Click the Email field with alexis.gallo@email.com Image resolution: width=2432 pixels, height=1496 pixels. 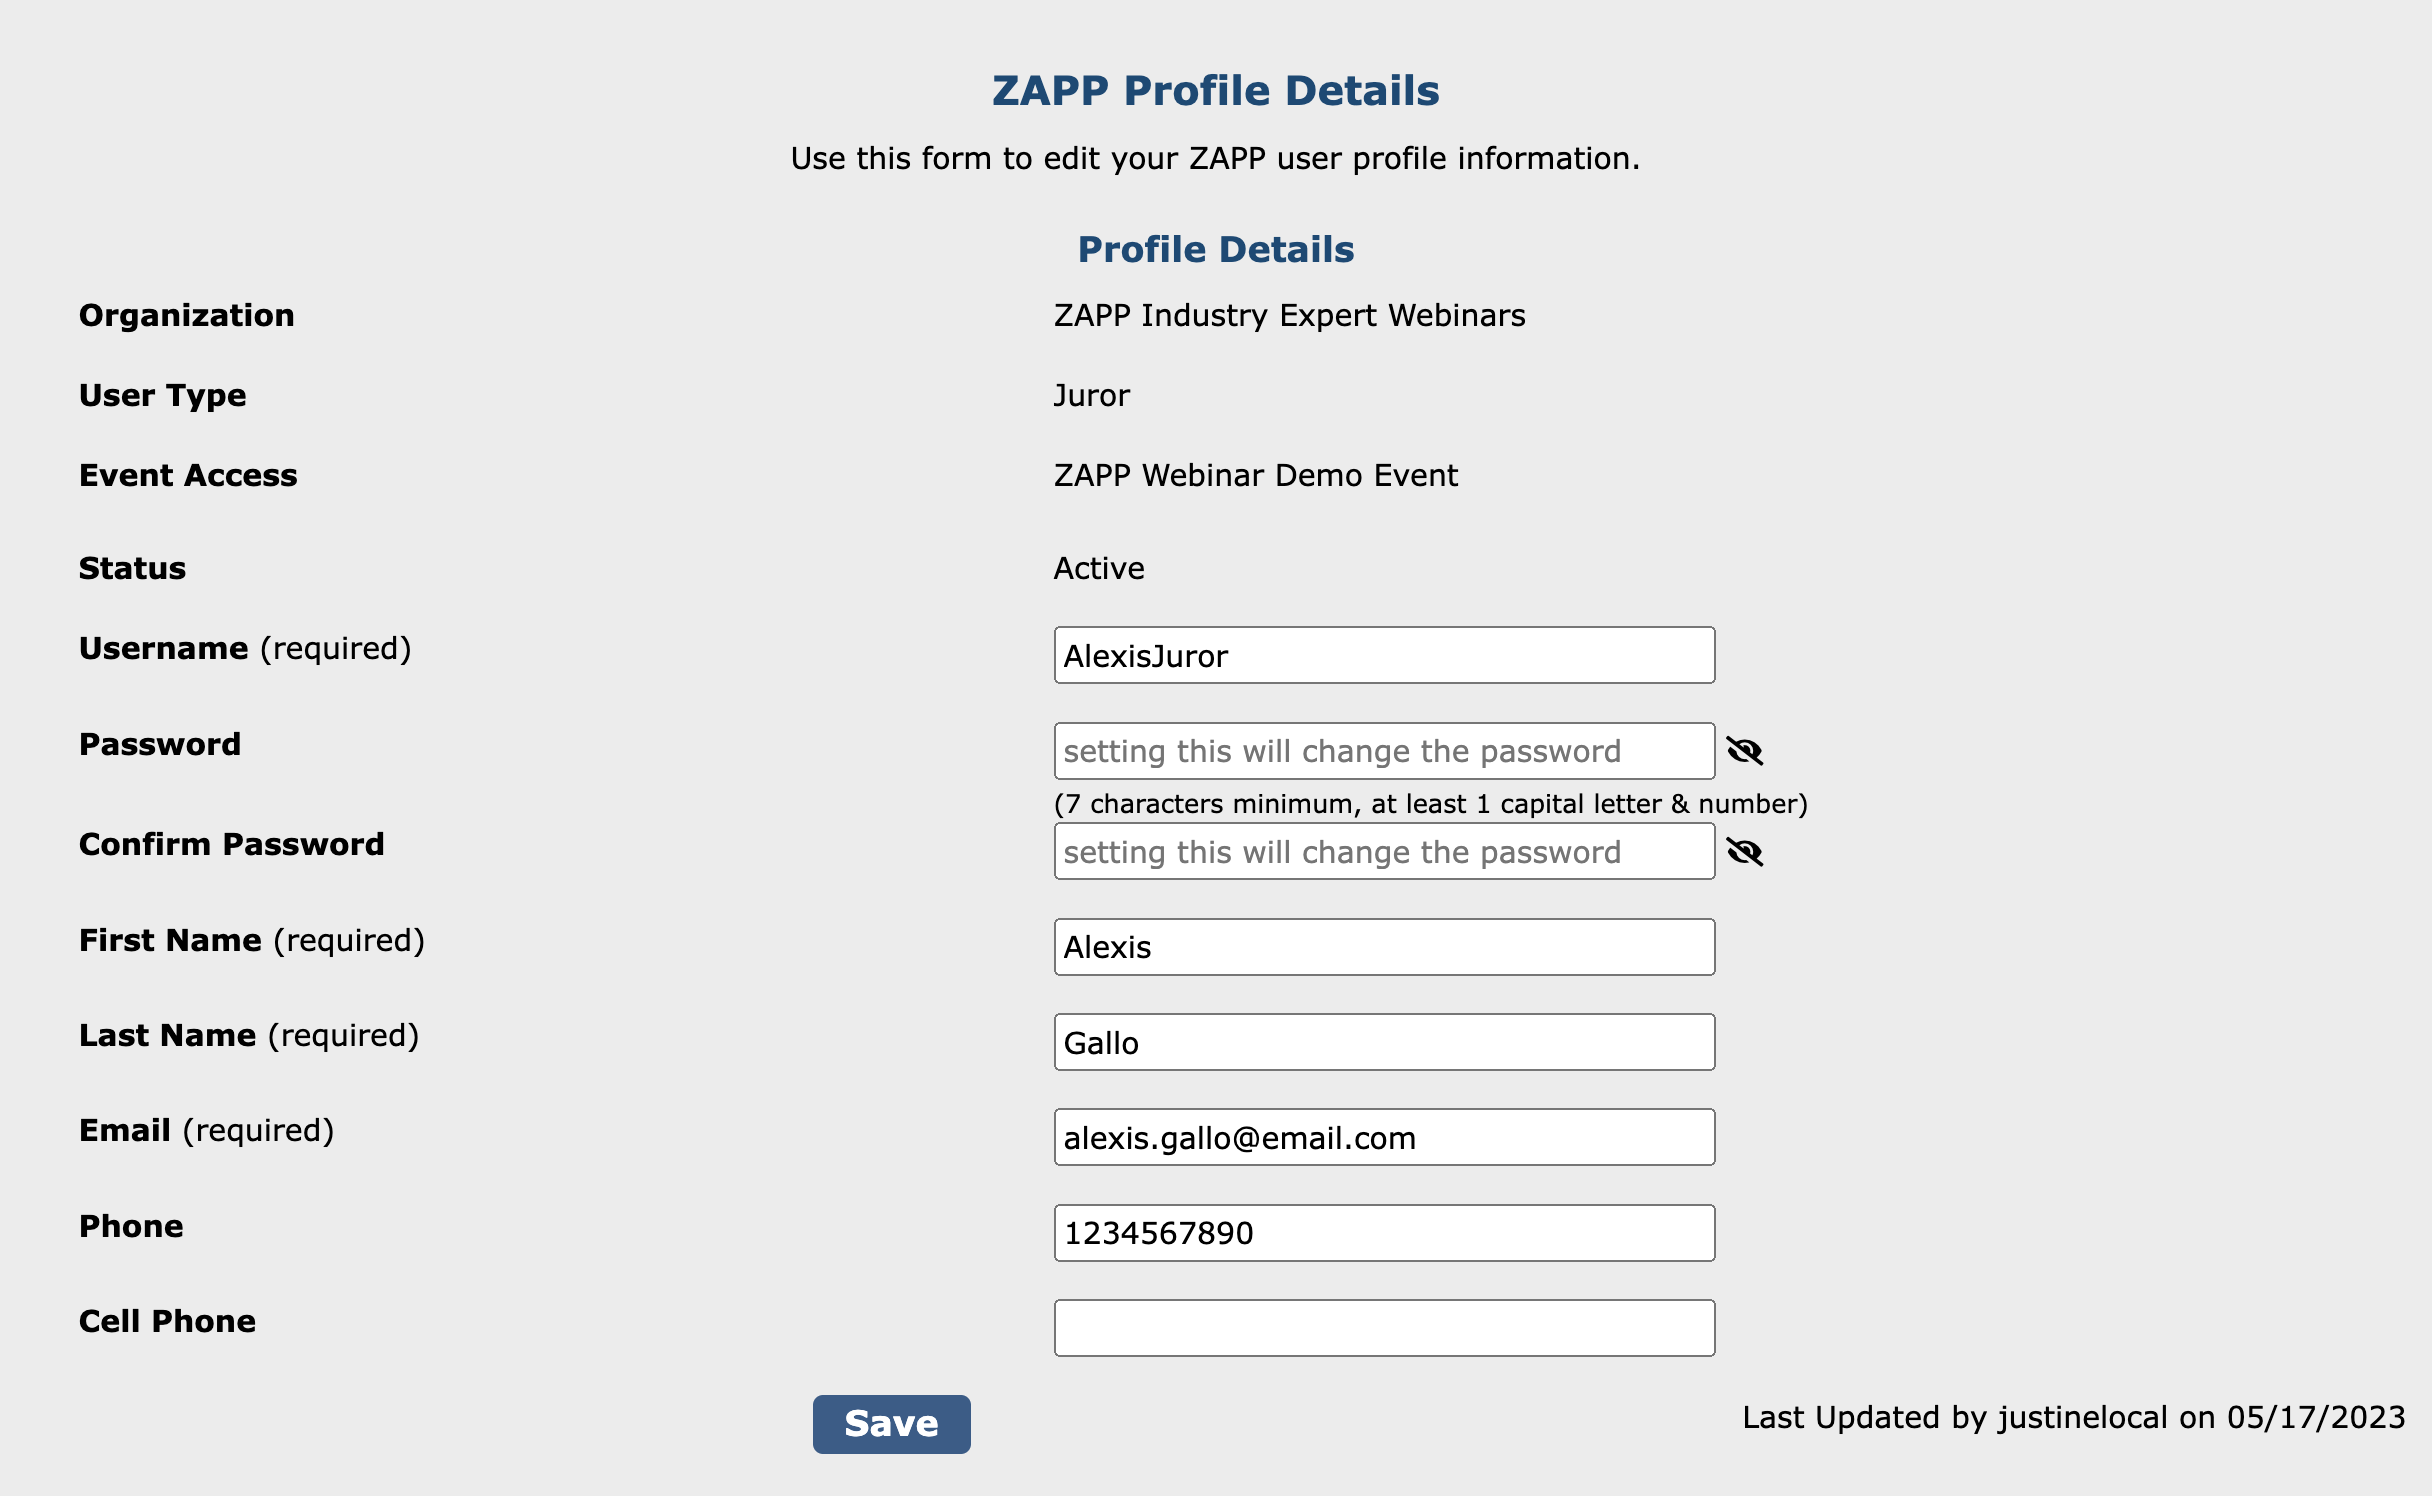1384,1138
